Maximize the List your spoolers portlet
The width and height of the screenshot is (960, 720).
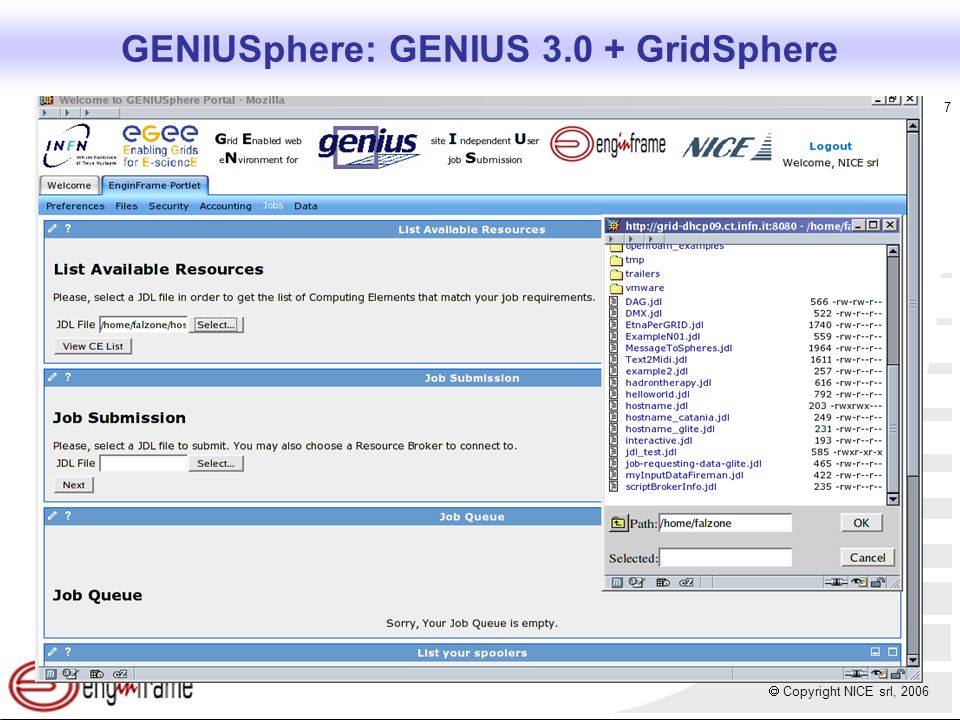[x=893, y=652]
